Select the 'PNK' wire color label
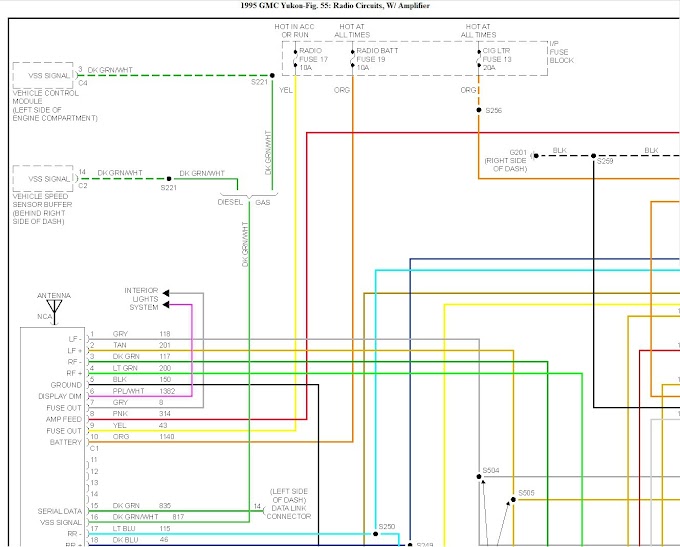Screen dimensions: 680x547 [x=120, y=414]
